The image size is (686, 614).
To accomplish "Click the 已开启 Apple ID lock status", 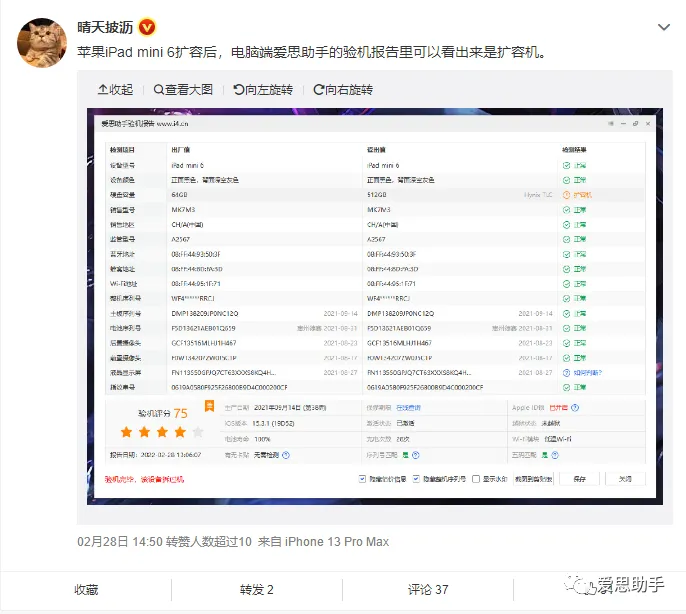I will click(x=558, y=408).
